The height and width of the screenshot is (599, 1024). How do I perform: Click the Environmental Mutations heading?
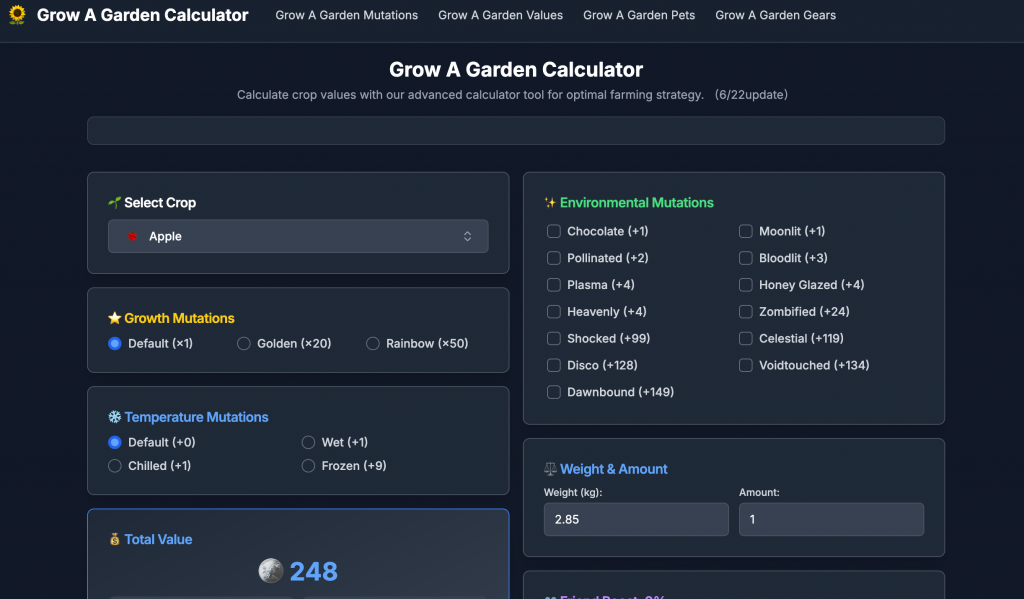636,202
